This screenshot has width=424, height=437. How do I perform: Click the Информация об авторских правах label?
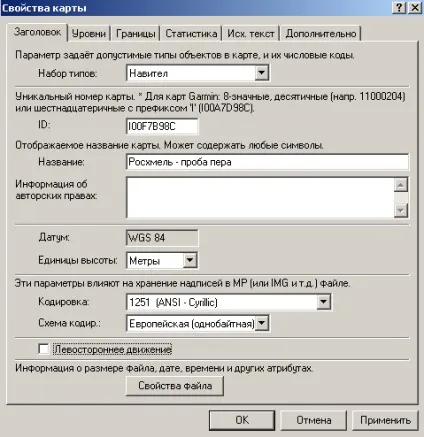coord(56,190)
